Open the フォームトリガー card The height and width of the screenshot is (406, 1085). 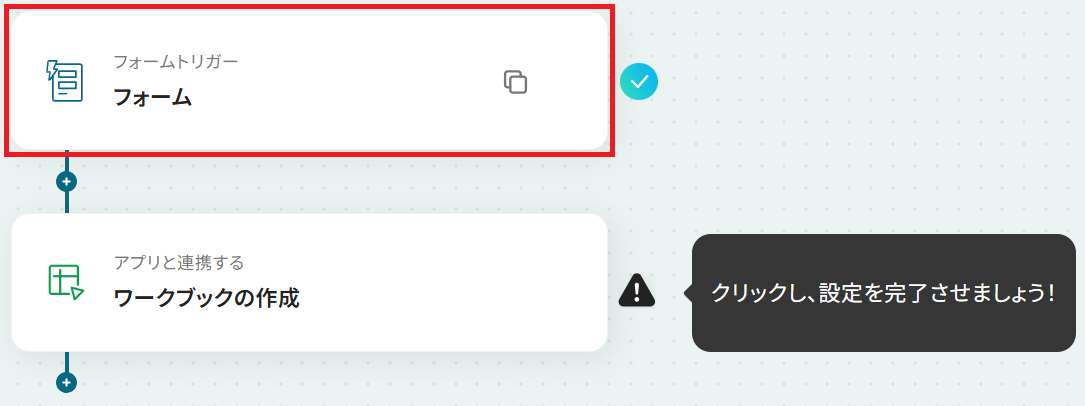[309, 81]
